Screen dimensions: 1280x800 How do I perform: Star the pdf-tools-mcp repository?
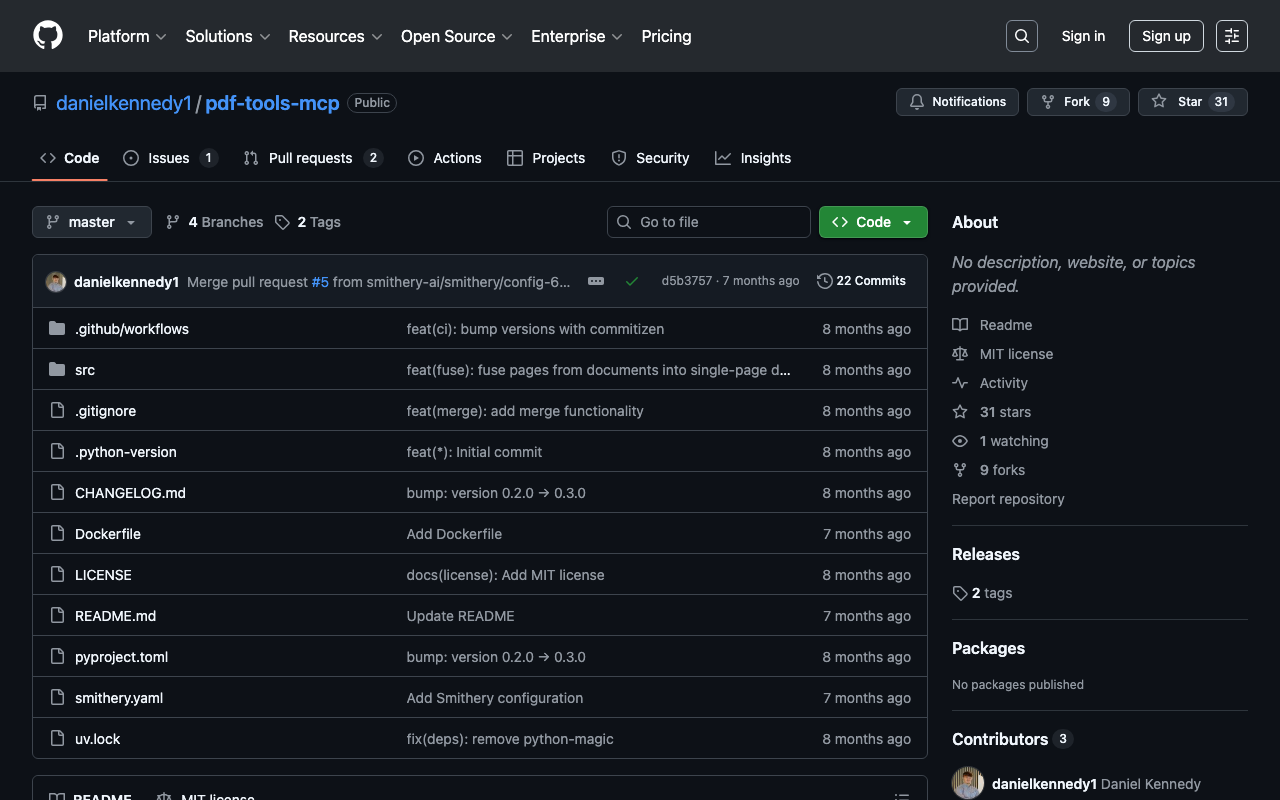click(x=1192, y=102)
